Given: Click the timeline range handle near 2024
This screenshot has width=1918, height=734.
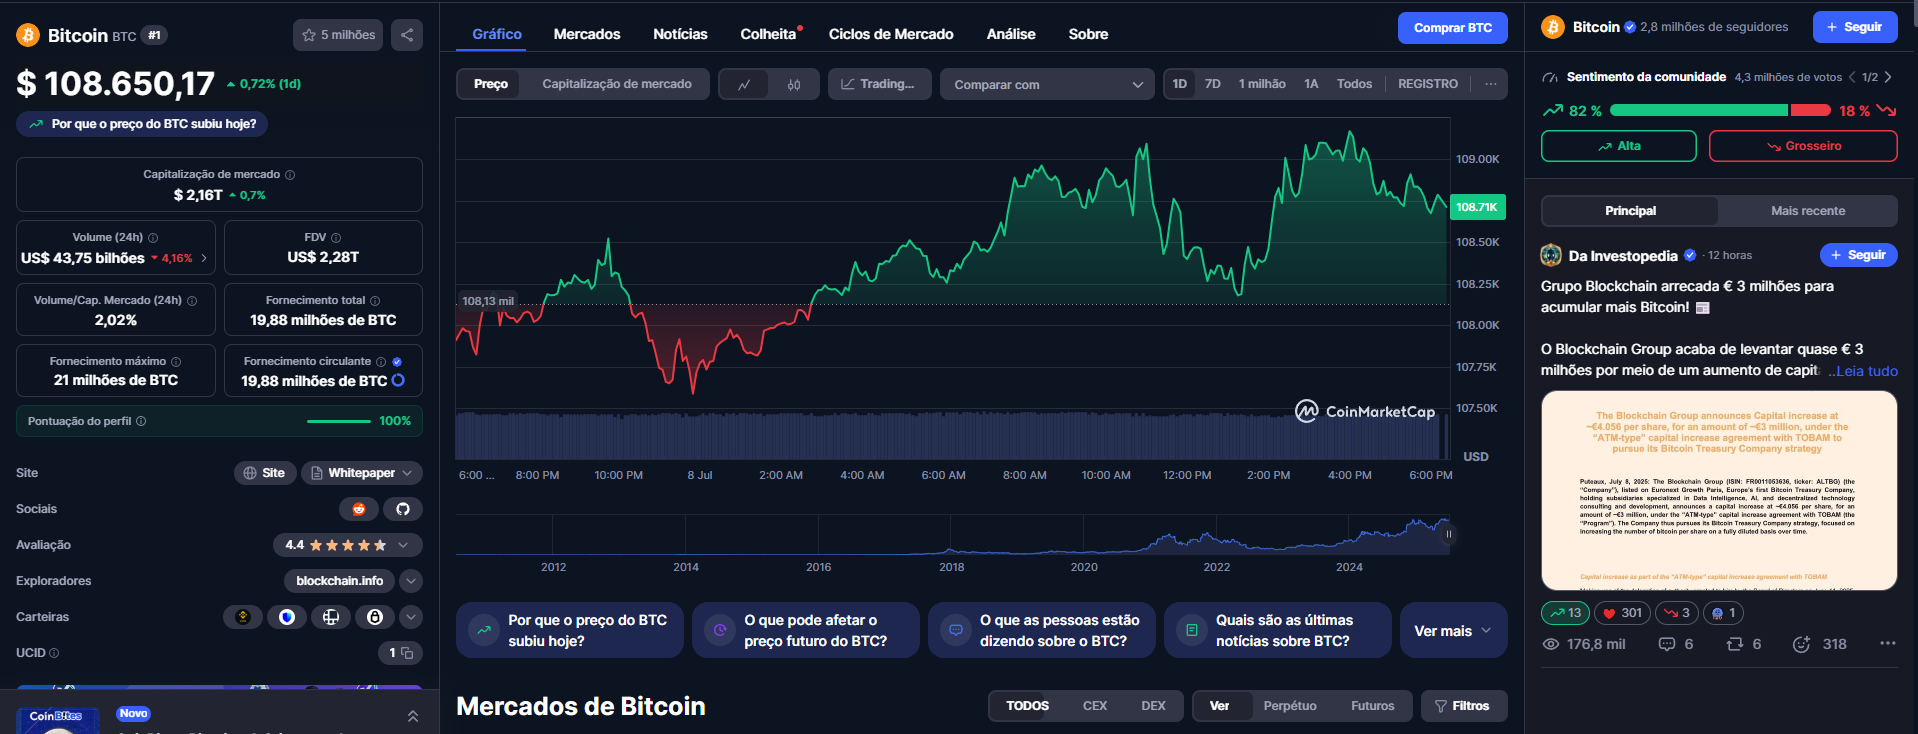Looking at the screenshot, I should pos(1448,534).
